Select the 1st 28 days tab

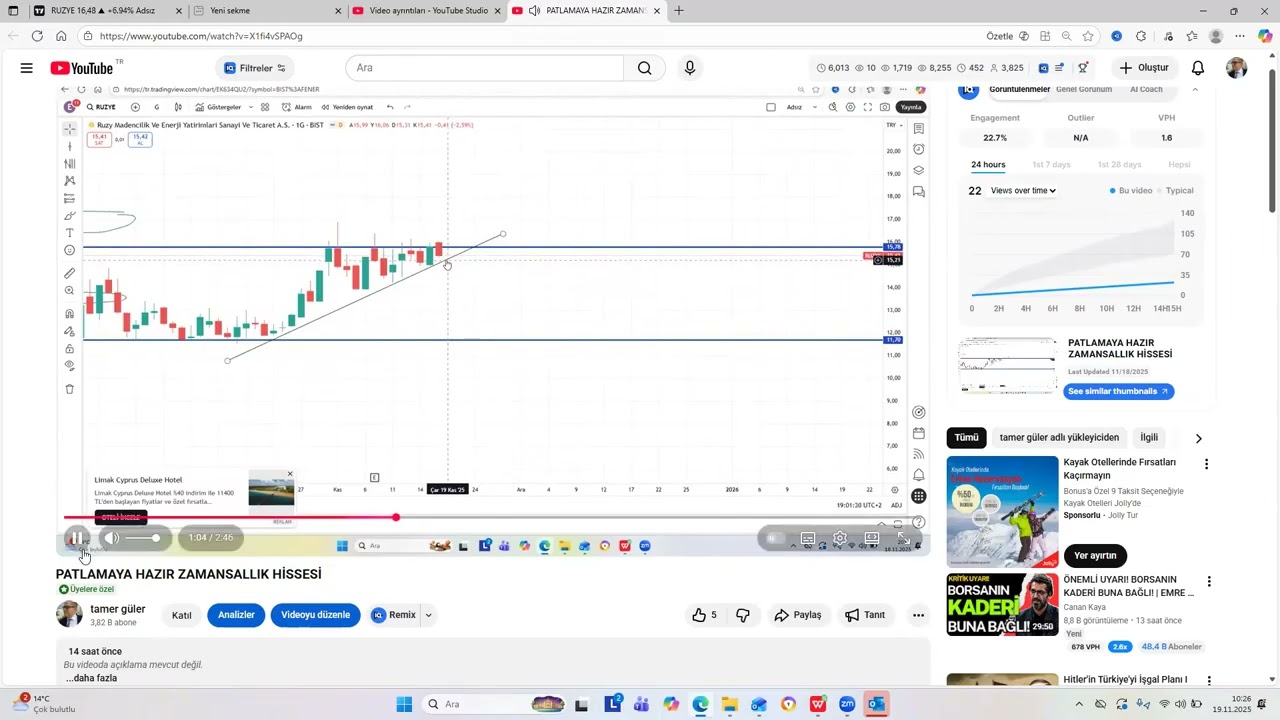[1119, 165]
